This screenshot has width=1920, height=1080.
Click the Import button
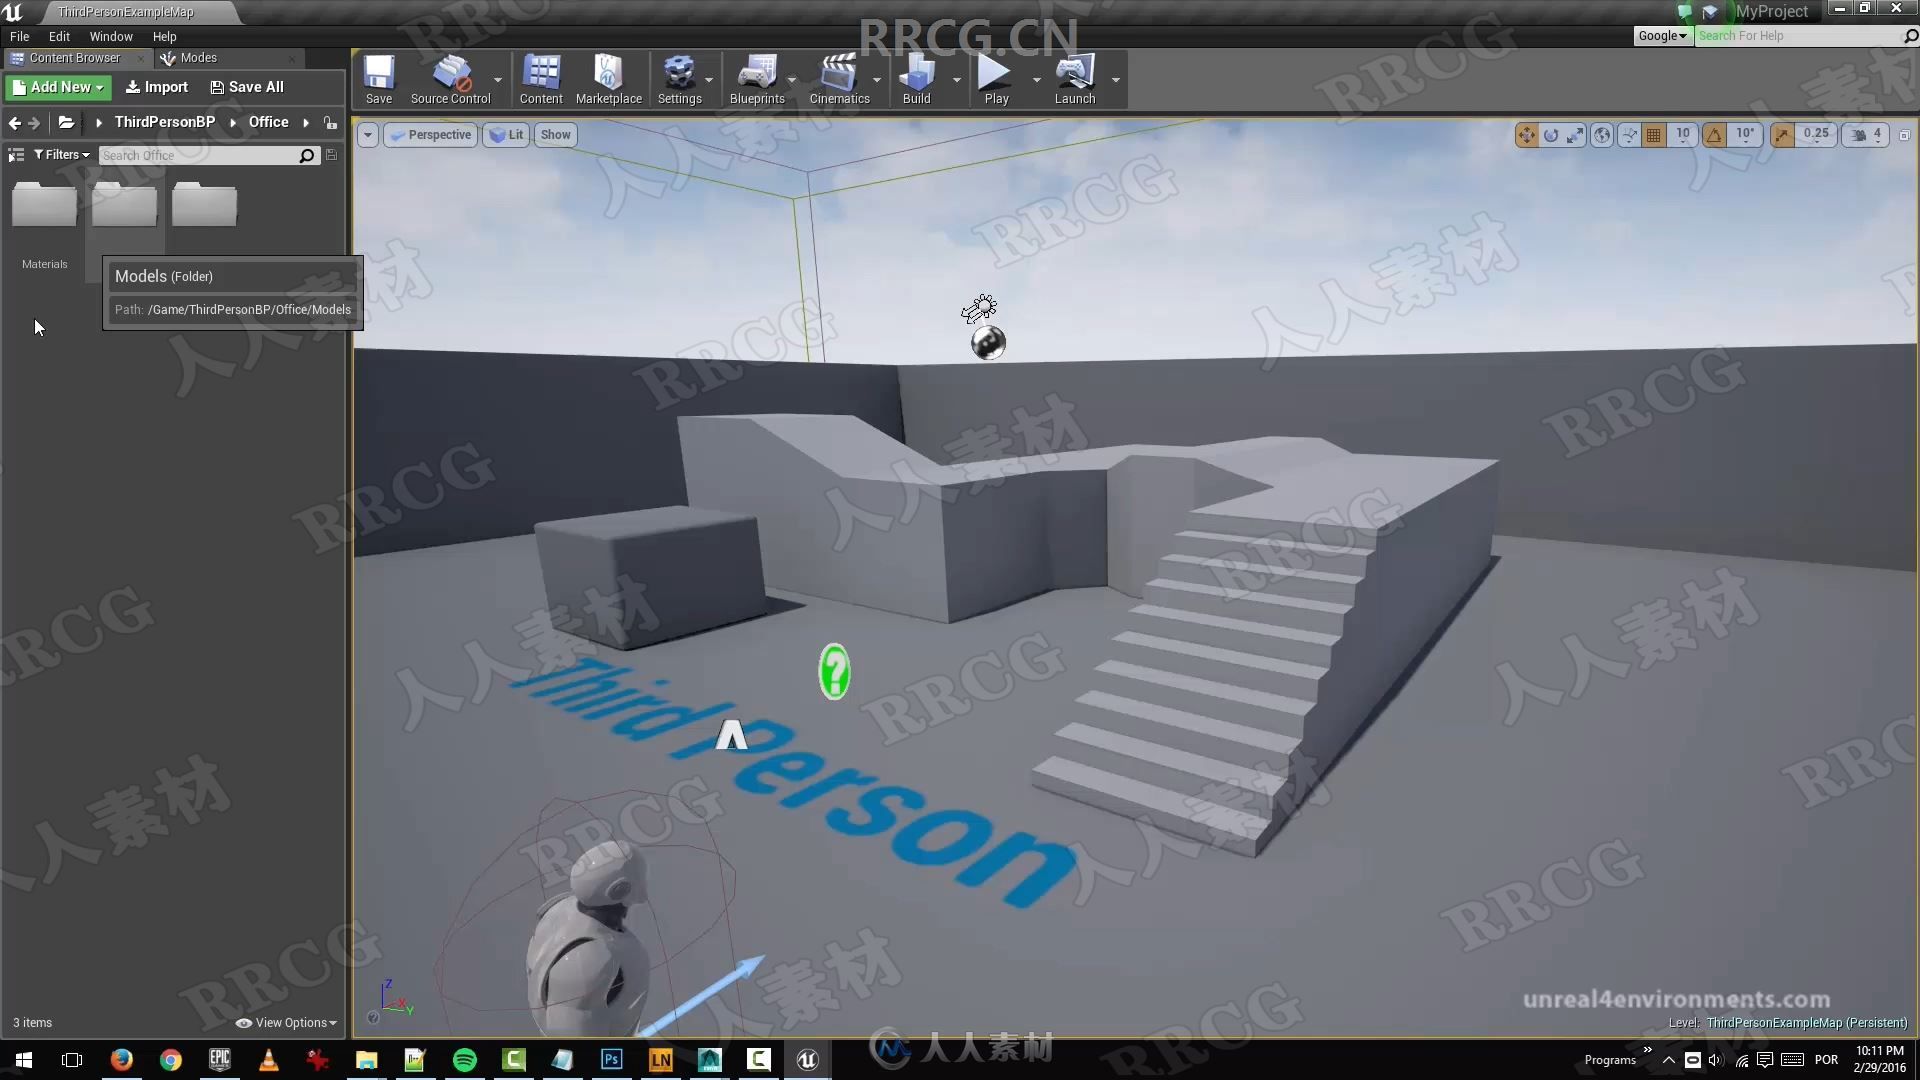click(x=157, y=86)
